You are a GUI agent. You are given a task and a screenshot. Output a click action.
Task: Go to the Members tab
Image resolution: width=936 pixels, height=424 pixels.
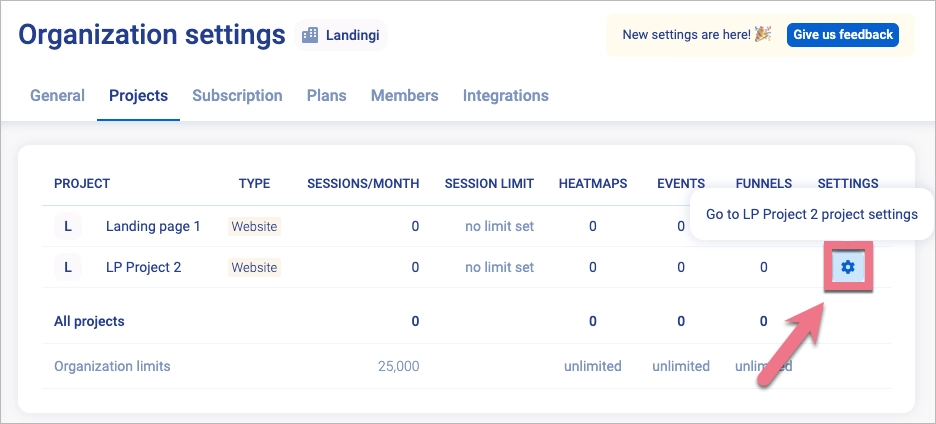click(x=404, y=96)
